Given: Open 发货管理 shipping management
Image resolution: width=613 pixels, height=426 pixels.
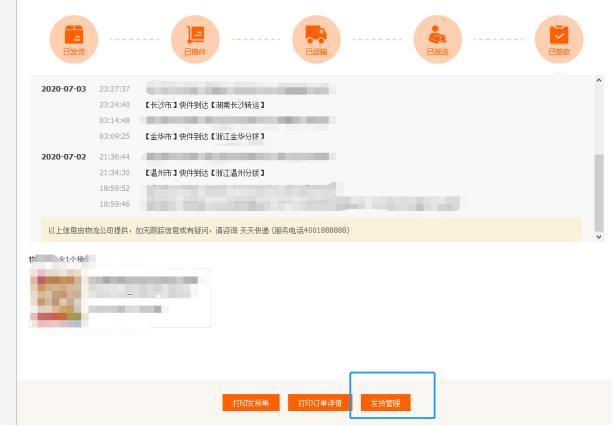Looking at the screenshot, I should tap(385, 403).
